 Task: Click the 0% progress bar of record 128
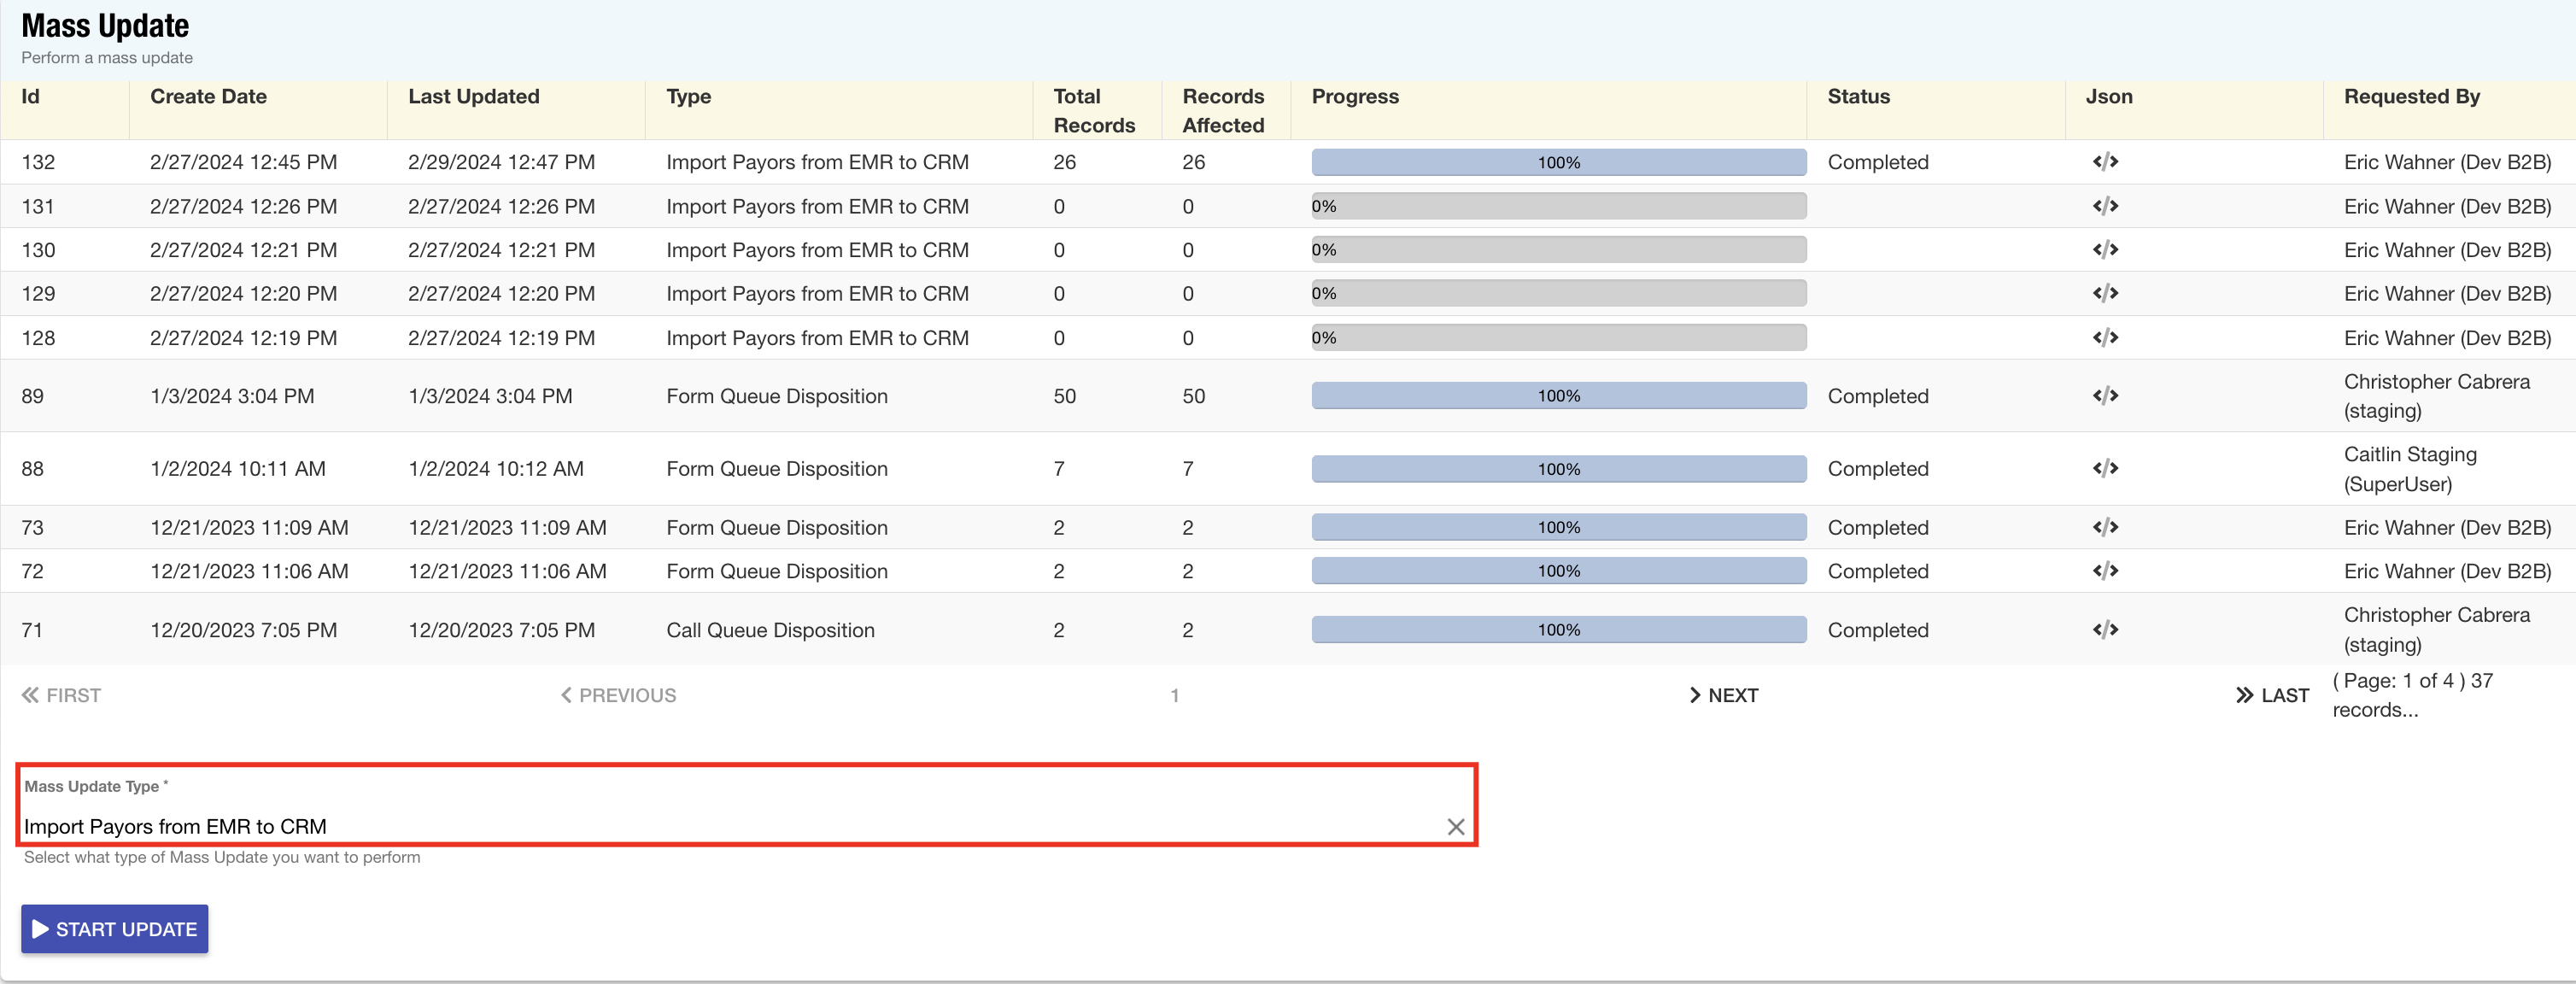1558,338
